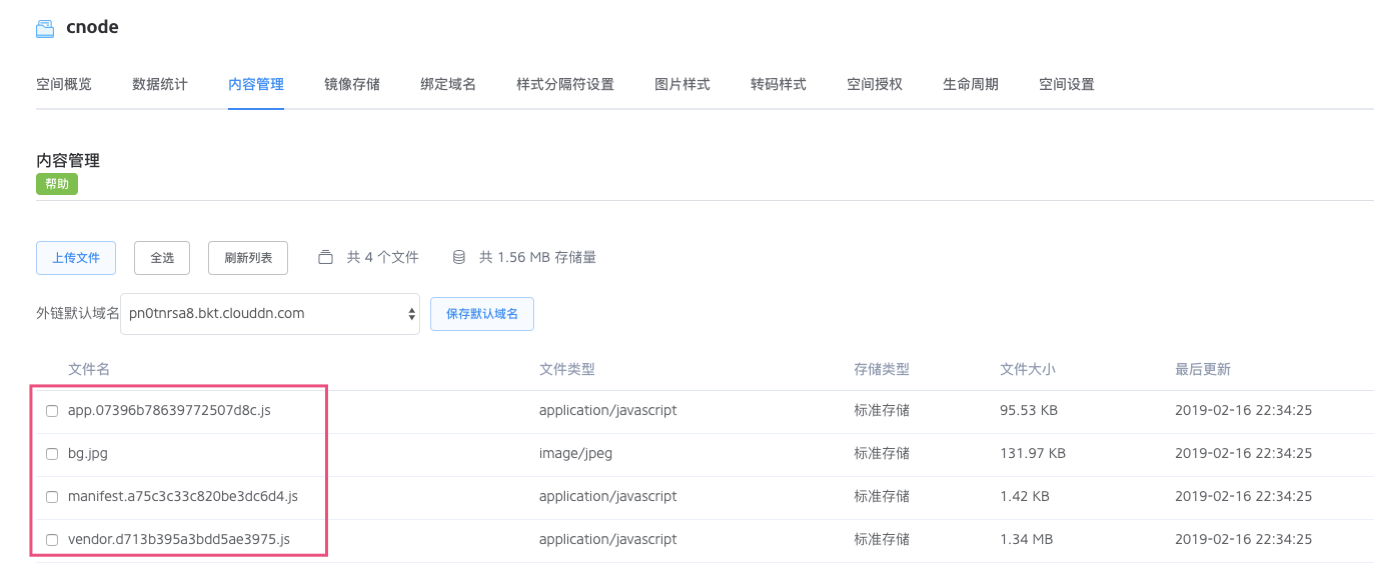This screenshot has height=571, width=1374.
Task: Click the file name vendor.d713b395a3bdd5ae3975.js
Action: (x=179, y=539)
